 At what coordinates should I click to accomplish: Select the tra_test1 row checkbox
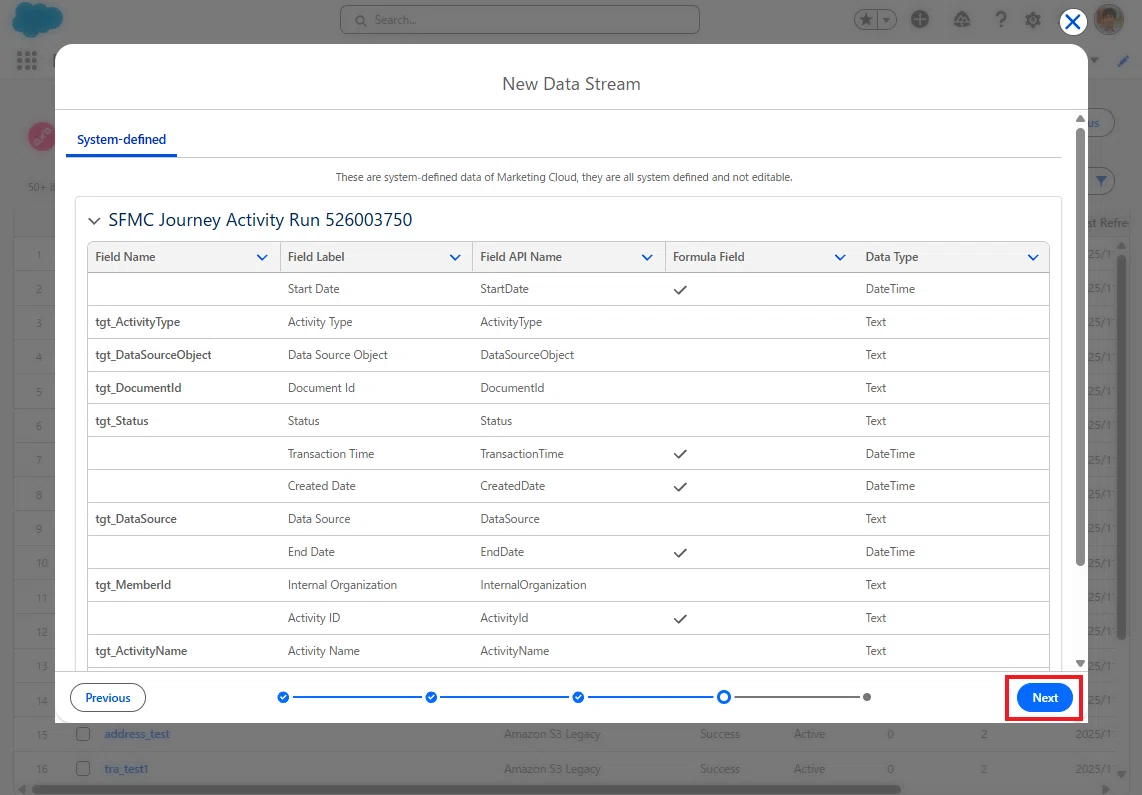pos(83,769)
